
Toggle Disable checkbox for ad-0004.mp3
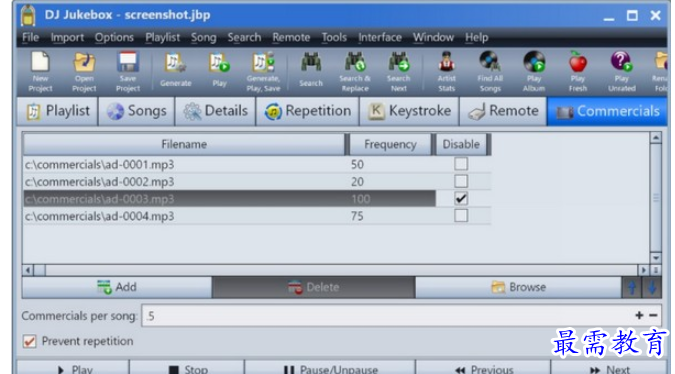(461, 216)
